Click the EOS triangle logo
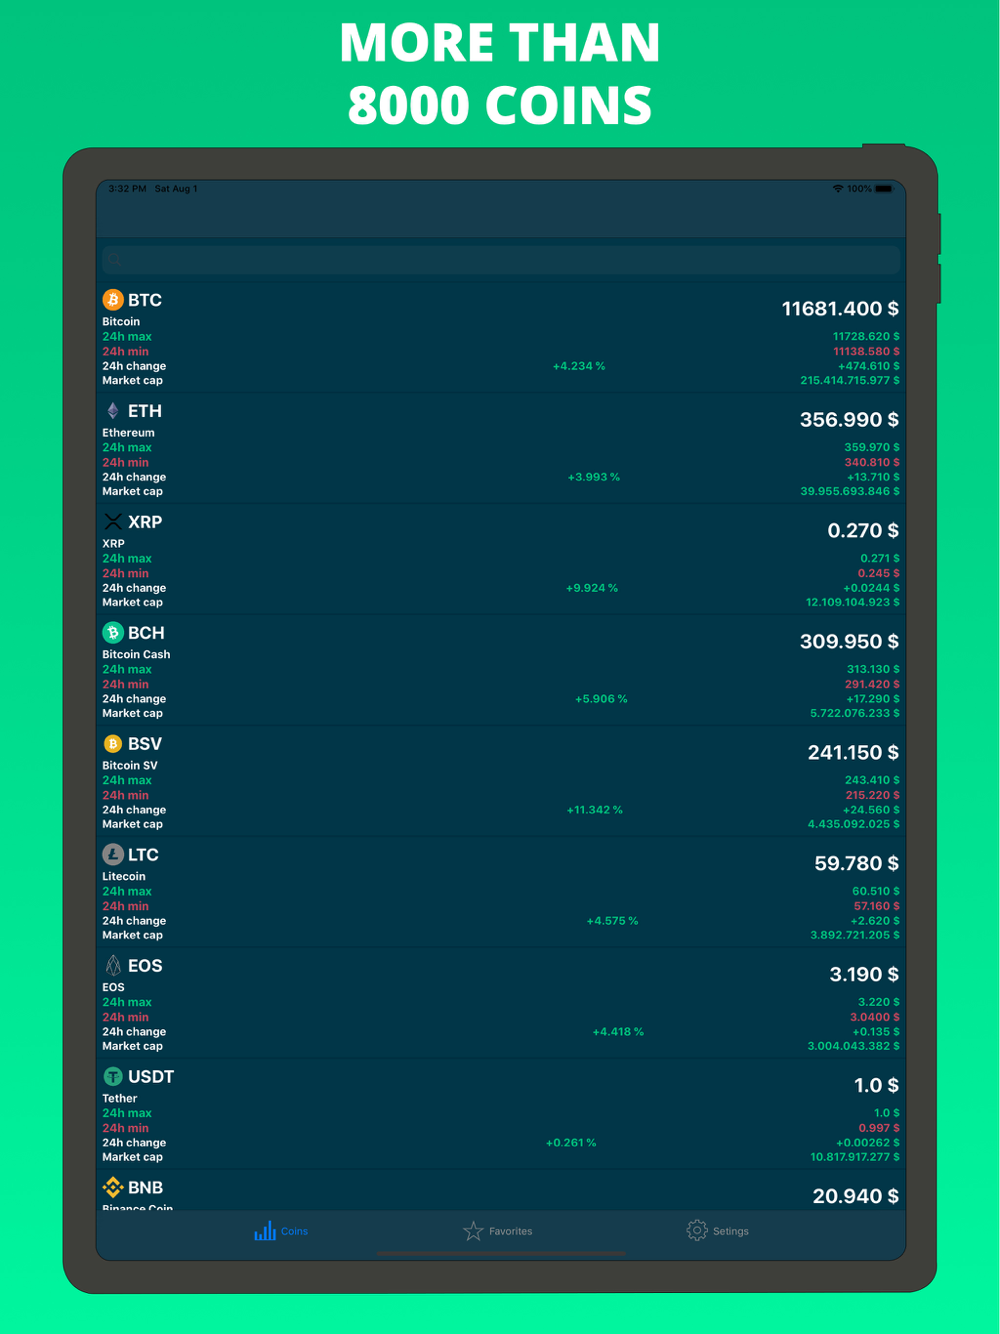1000x1334 pixels. coord(113,966)
